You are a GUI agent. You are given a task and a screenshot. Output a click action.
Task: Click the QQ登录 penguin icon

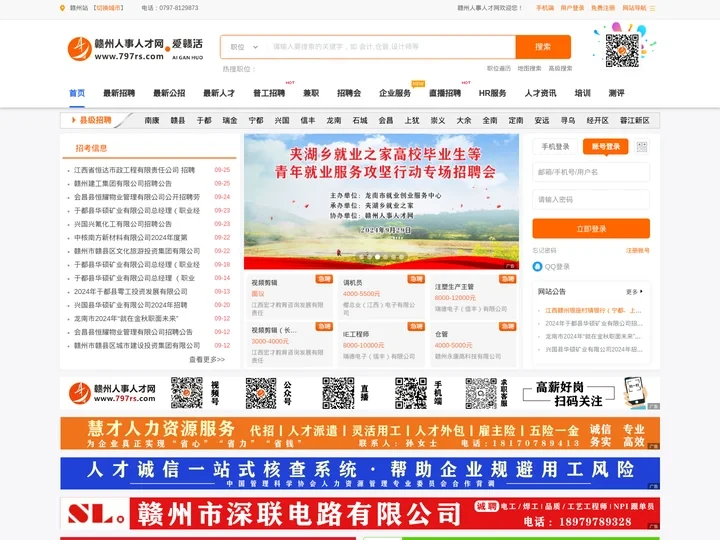[537, 266]
